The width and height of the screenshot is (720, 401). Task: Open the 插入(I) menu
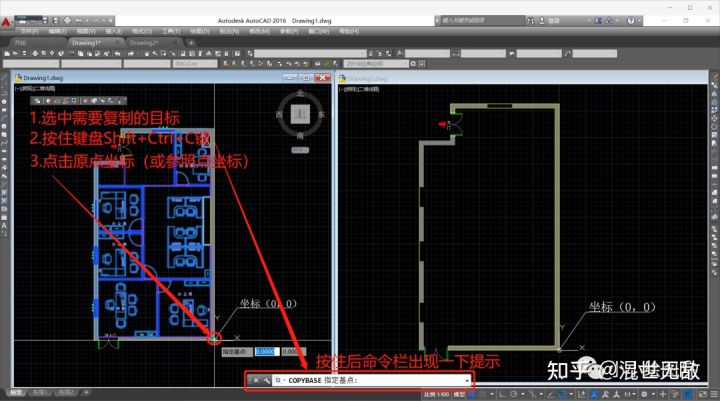(x=114, y=31)
